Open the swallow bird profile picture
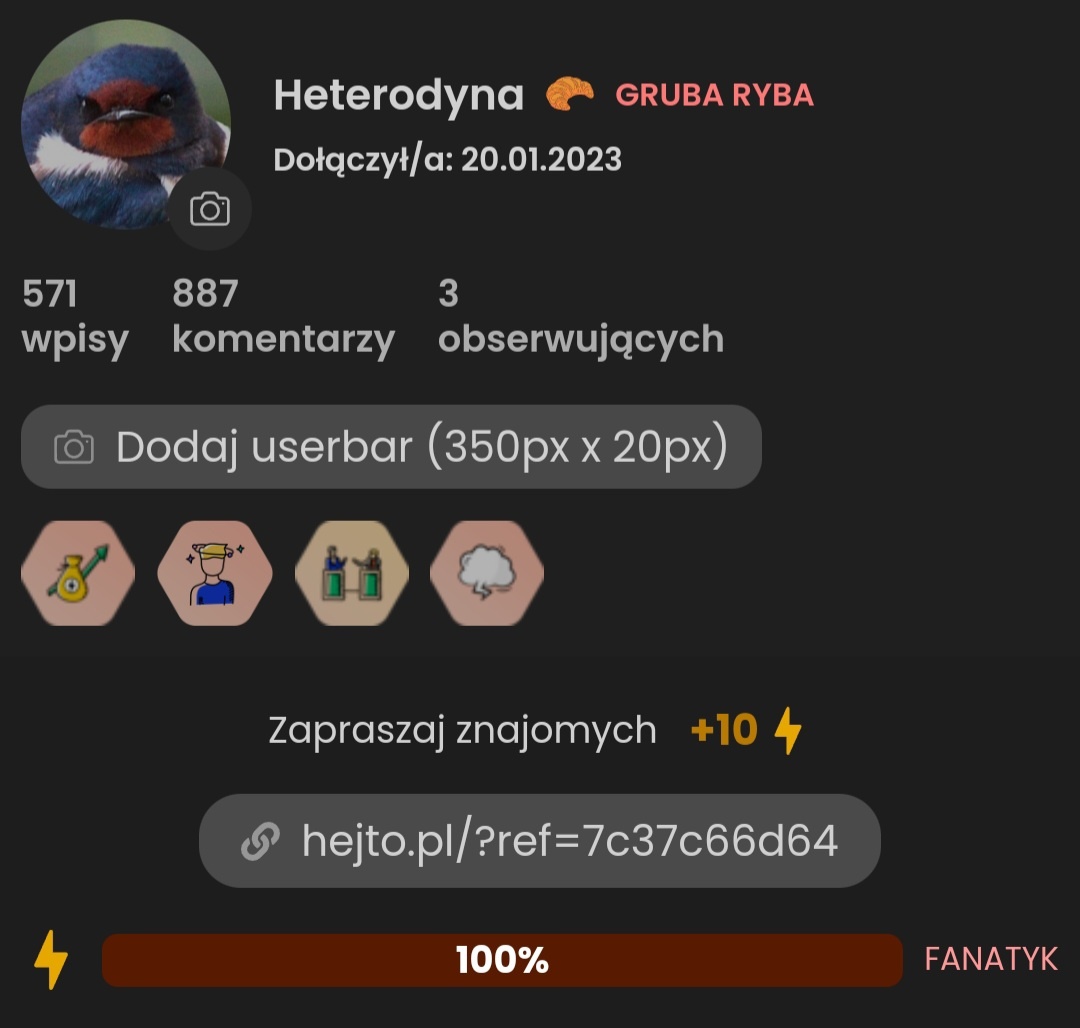This screenshot has width=1080, height=1028. (126, 124)
